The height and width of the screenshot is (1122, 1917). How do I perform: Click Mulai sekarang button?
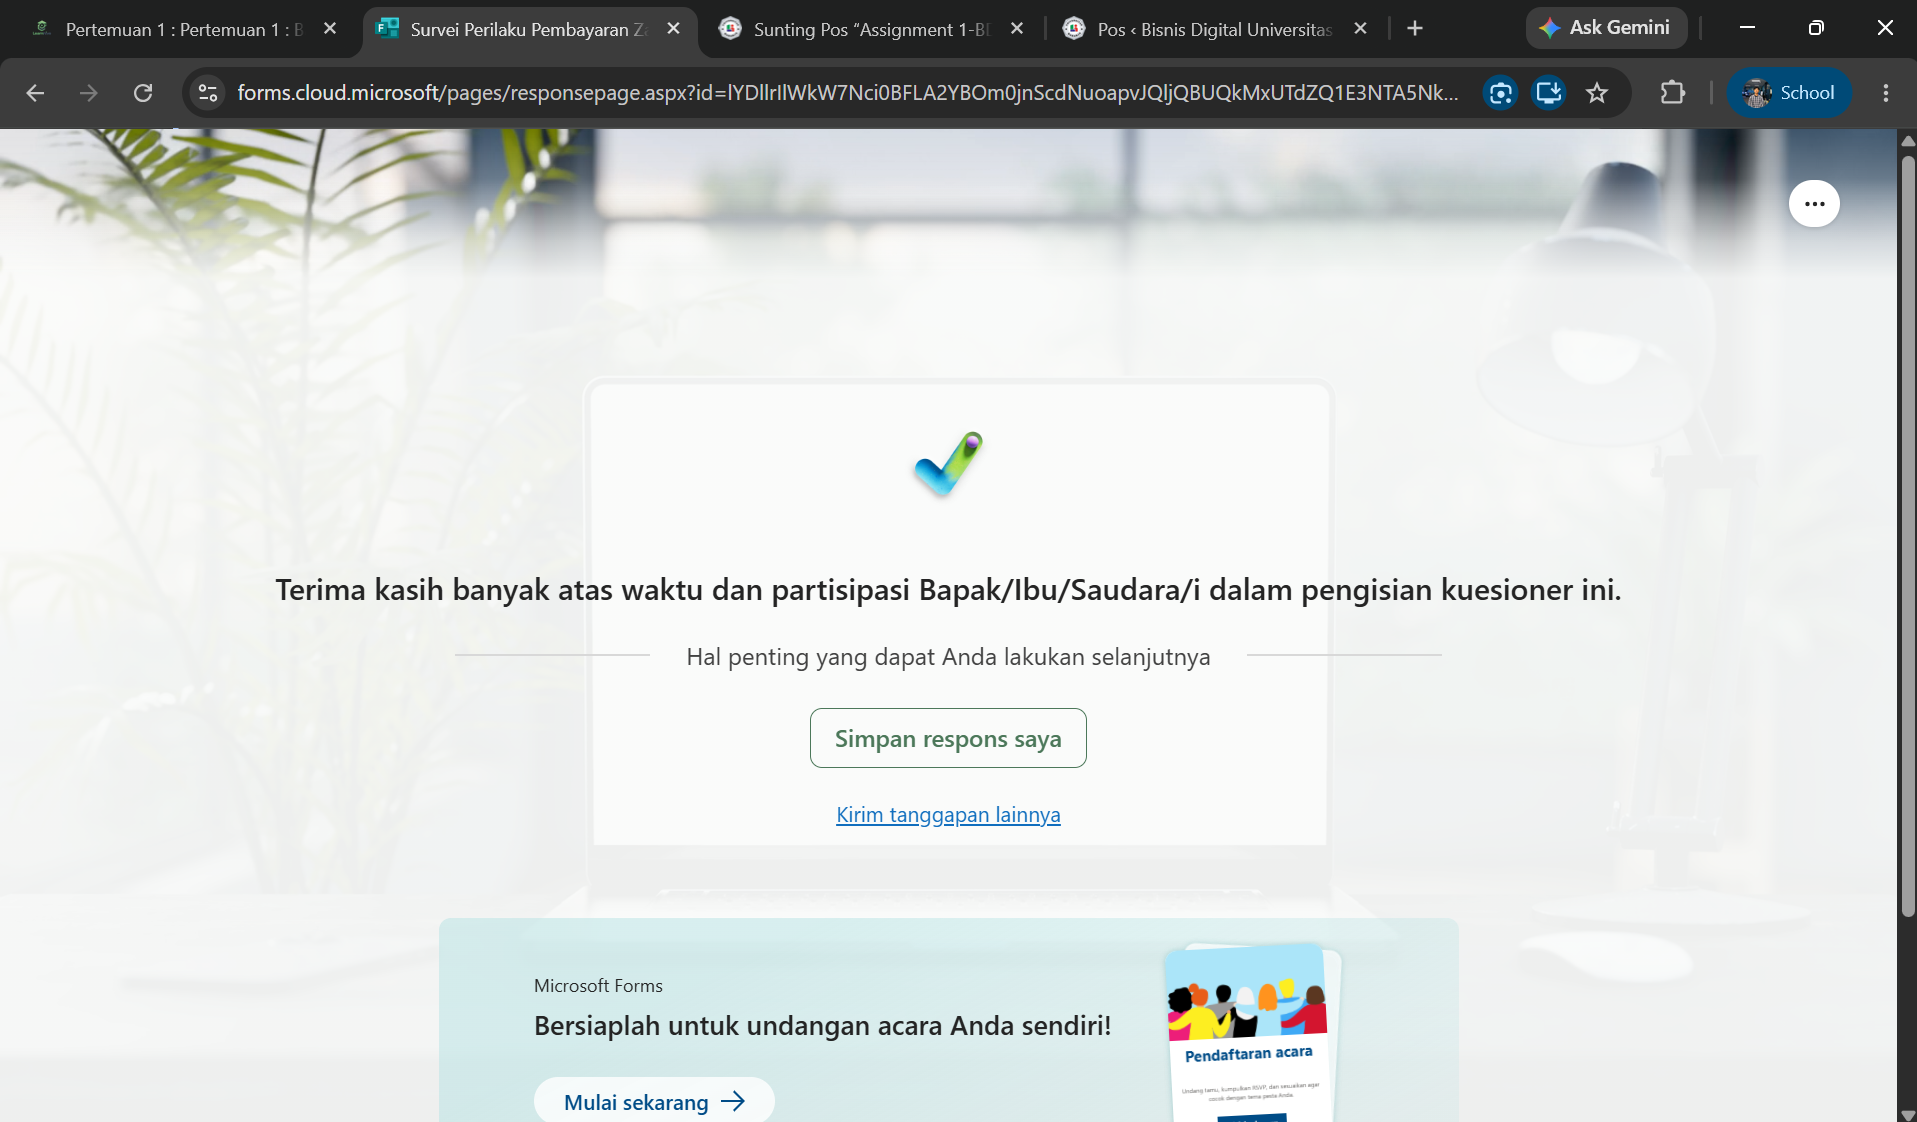(x=654, y=1100)
